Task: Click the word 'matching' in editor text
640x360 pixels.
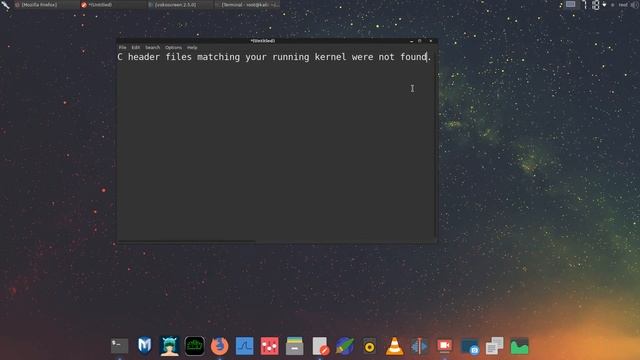Action: pos(218,57)
